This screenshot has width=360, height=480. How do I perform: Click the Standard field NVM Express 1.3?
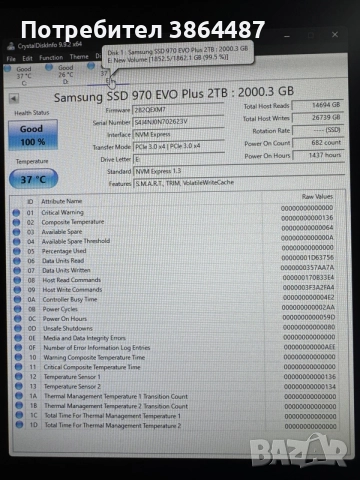[x=239, y=171]
